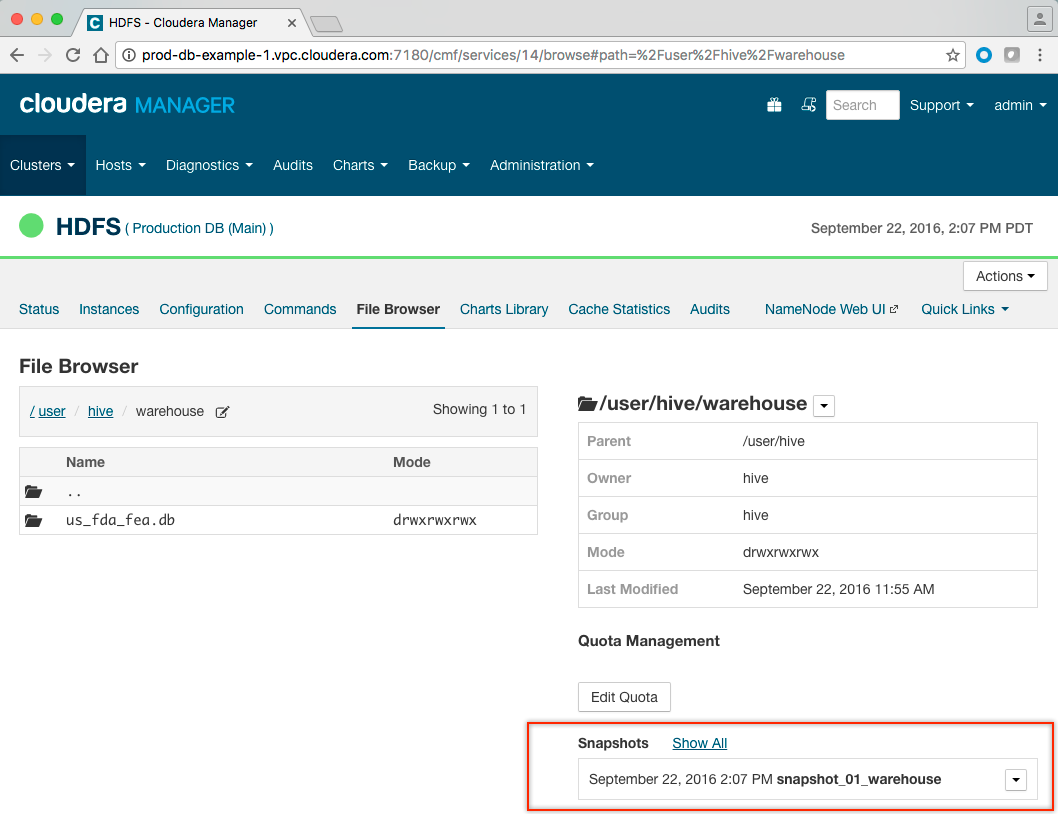The width and height of the screenshot is (1058, 814).
Task: Open the Clusters menu
Action: 43,165
